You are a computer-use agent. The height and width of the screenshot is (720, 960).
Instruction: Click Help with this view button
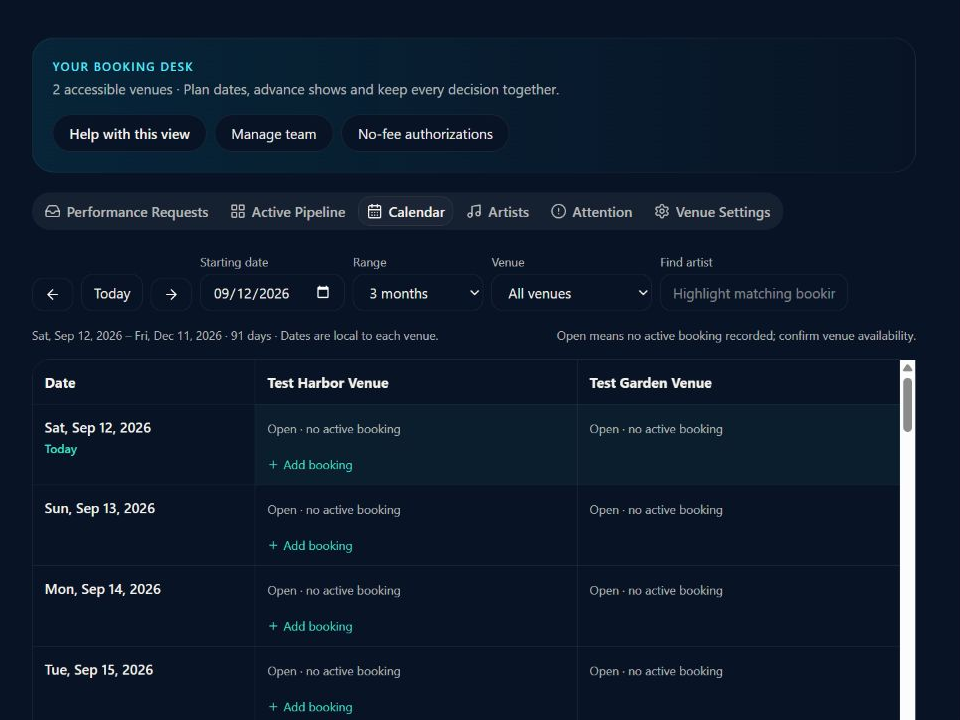130,134
